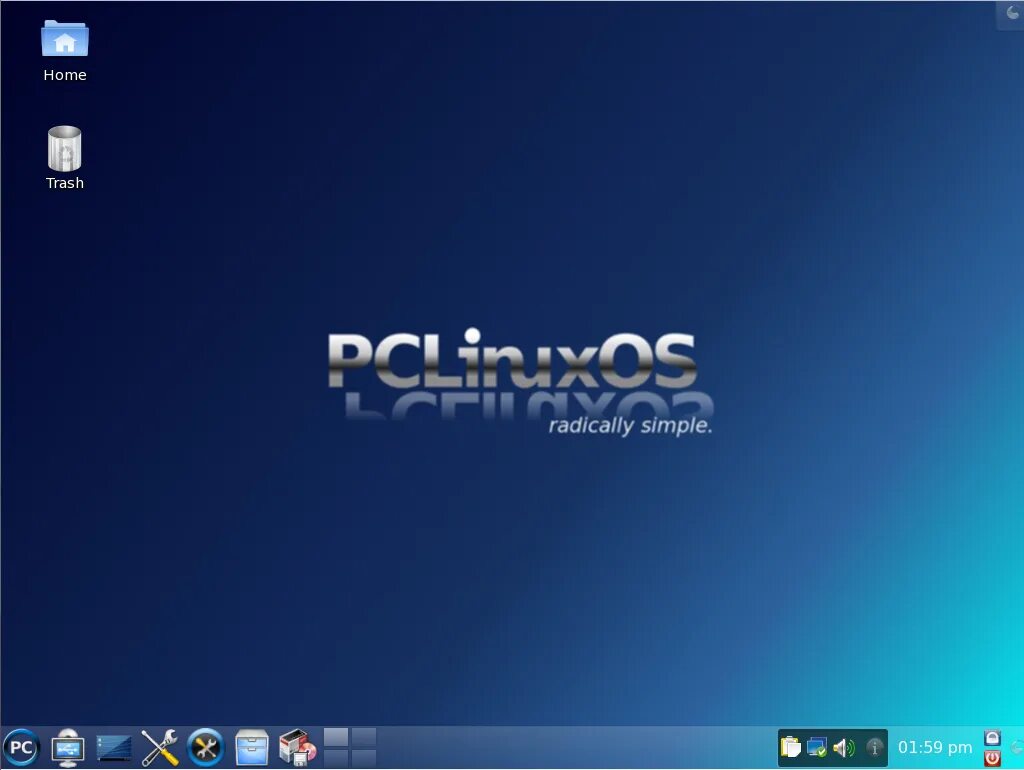Open the panel toolbox at right edge of taskbar
The height and width of the screenshot is (770, 1024).
pos(1017,747)
